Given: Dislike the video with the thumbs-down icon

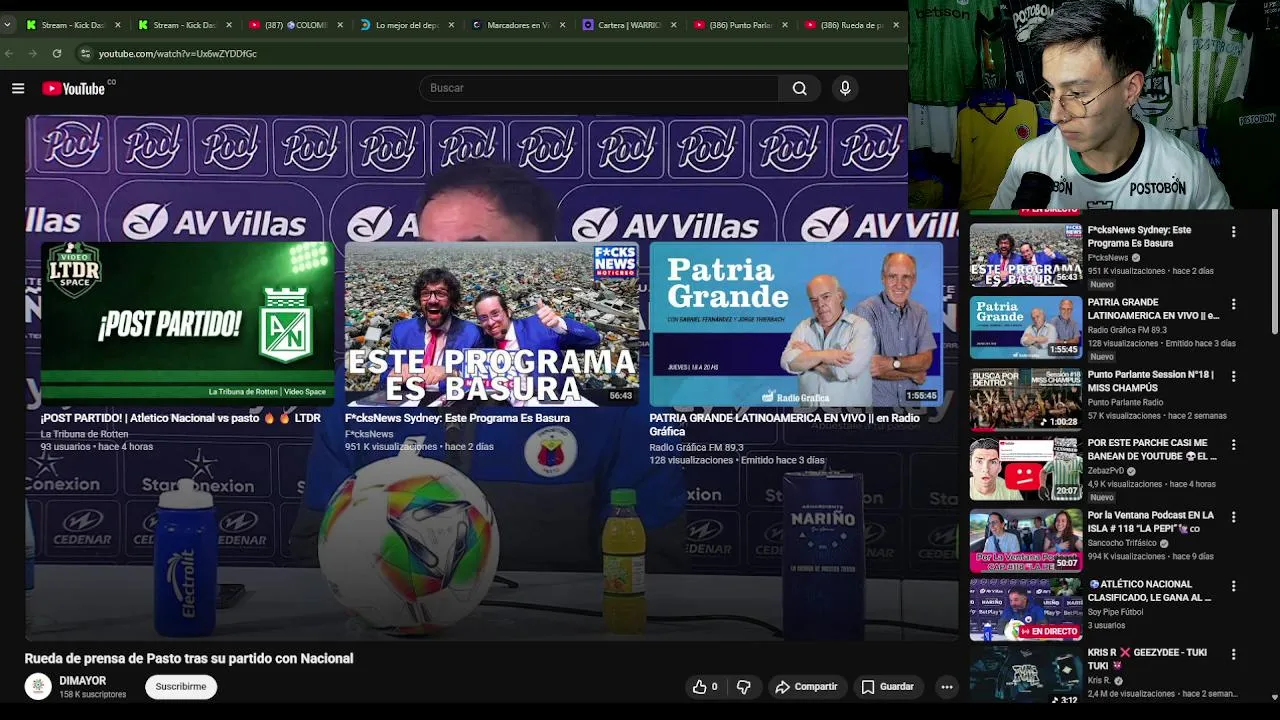Looking at the screenshot, I should point(743,687).
